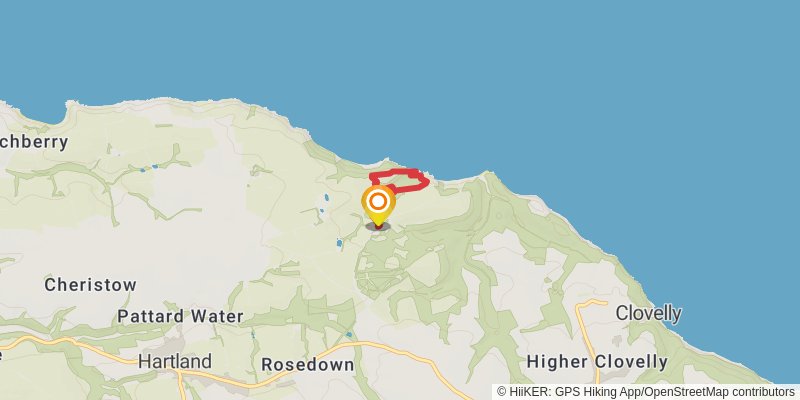Click the blue pond near Rosedown

tap(348, 335)
